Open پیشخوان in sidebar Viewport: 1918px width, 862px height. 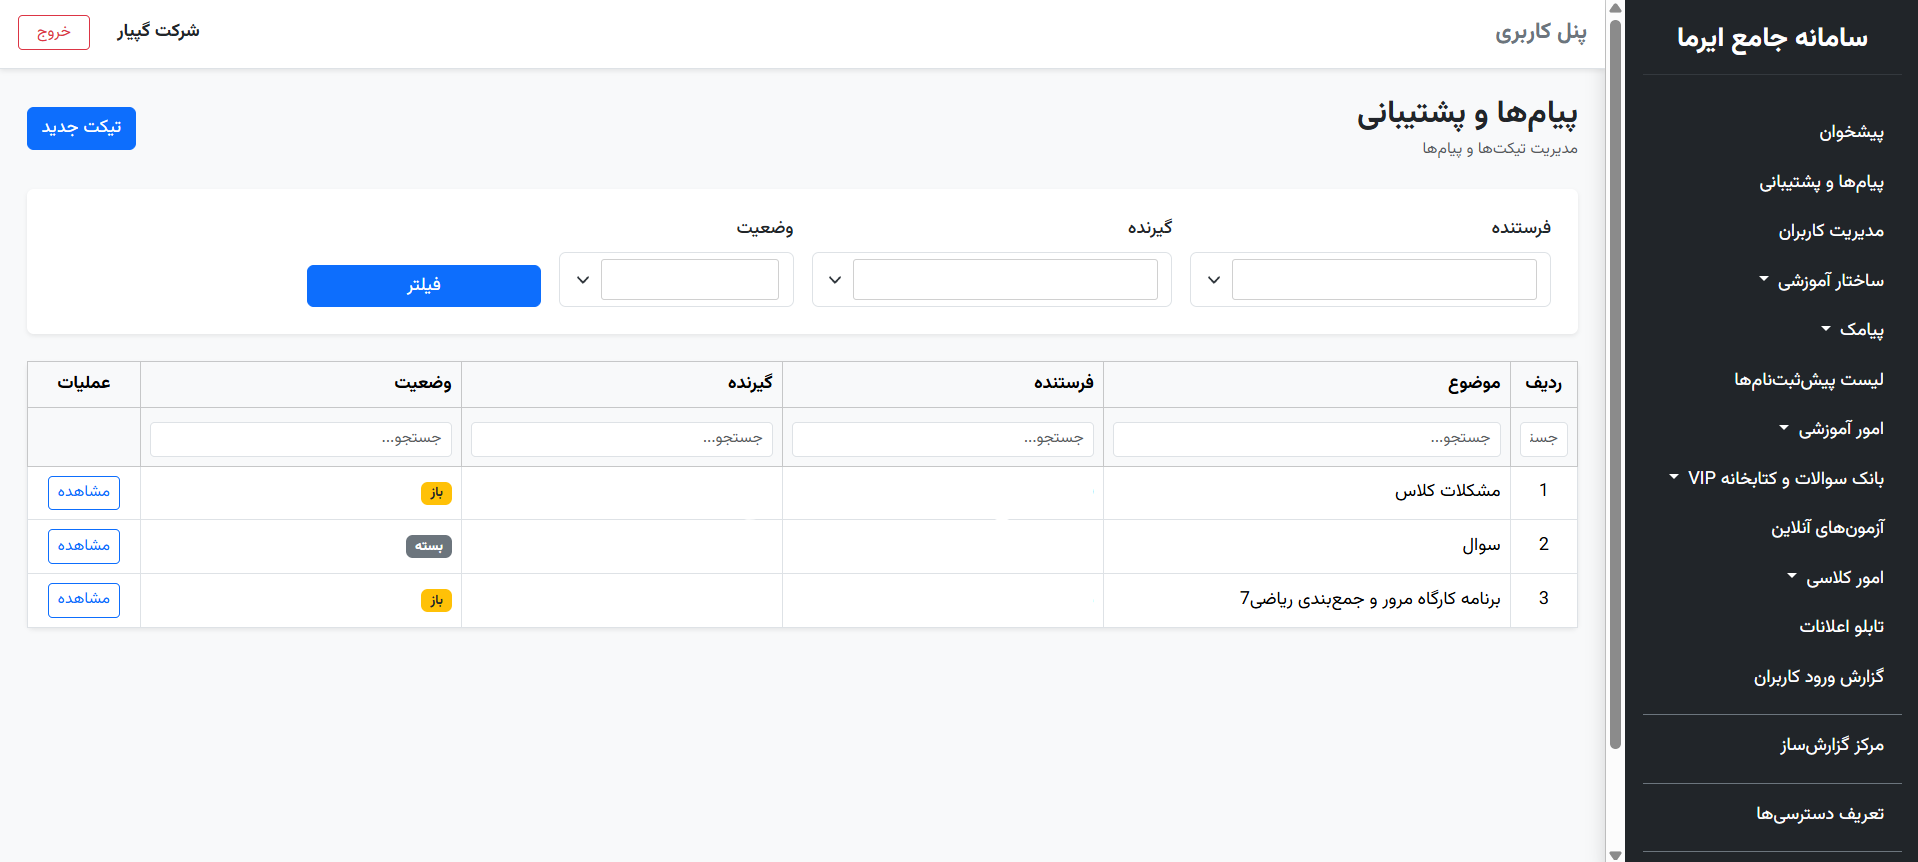[1851, 132]
